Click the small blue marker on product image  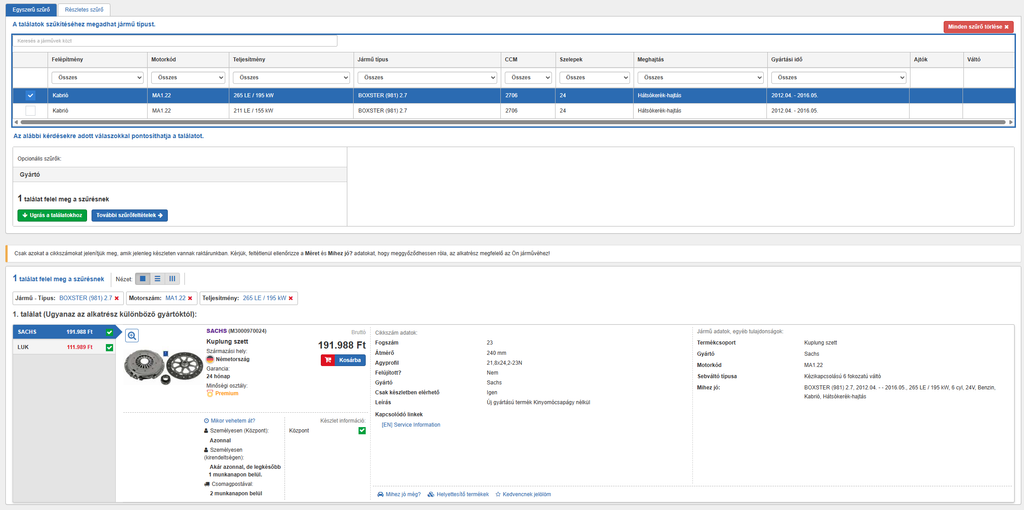pos(166,353)
